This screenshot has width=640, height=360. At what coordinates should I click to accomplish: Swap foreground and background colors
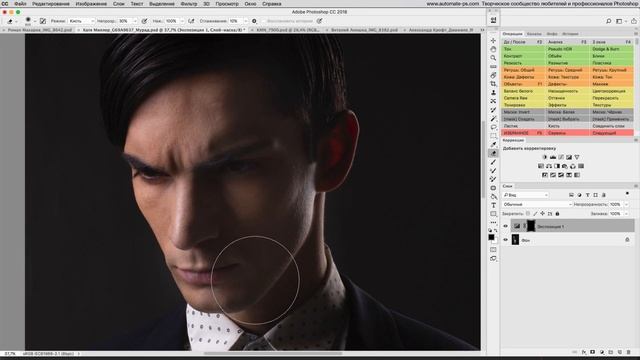[x=496, y=231]
